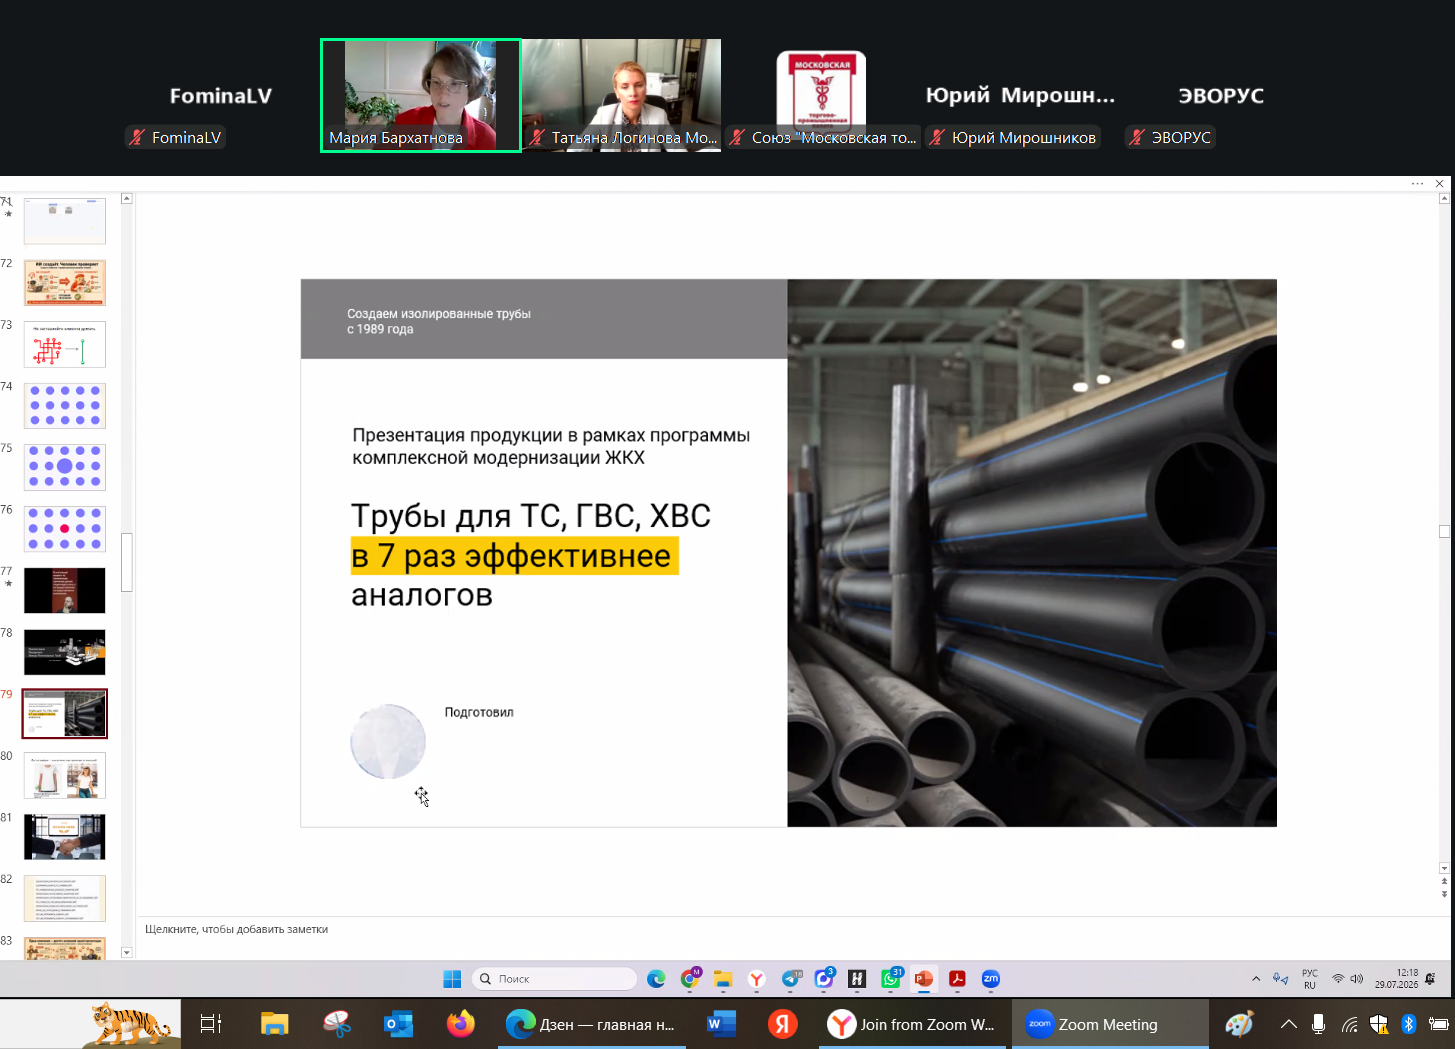
Task: Open PowerPoint icon in the shared taskbar
Action: [923, 979]
